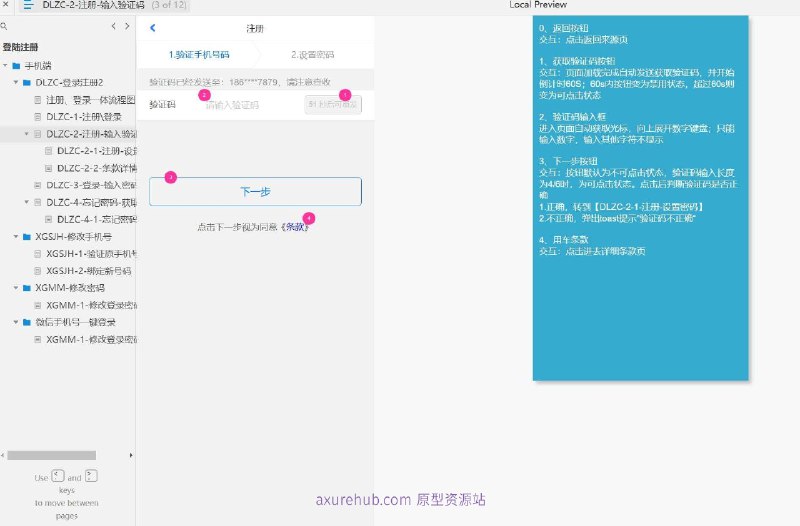Click the DLZC-登录注册2 folder icon
The width and height of the screenshot is (800, 526).
coord(27,83)
